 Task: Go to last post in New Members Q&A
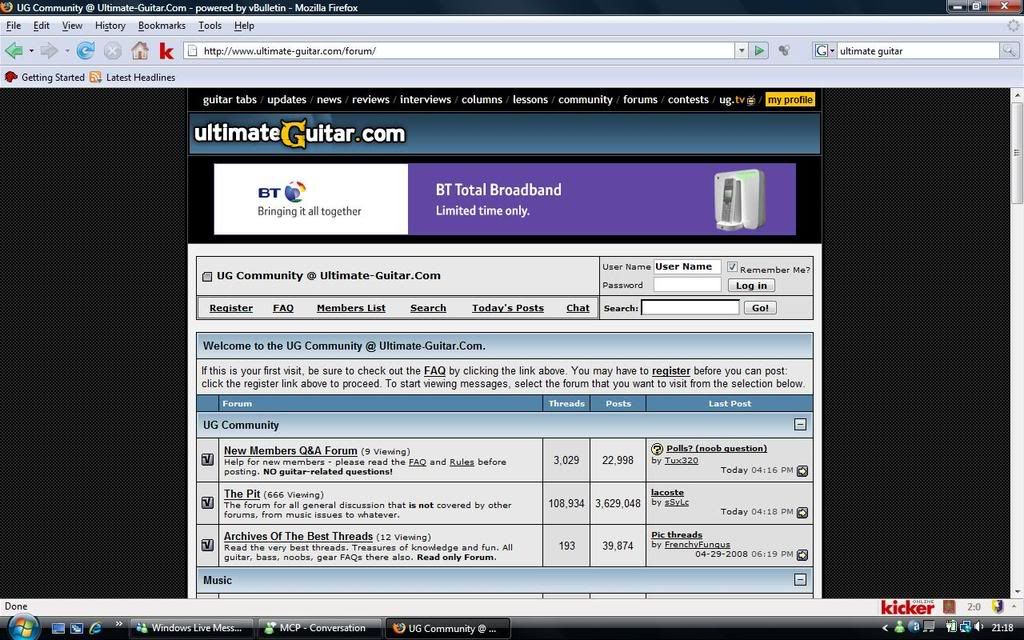point(802,471)
